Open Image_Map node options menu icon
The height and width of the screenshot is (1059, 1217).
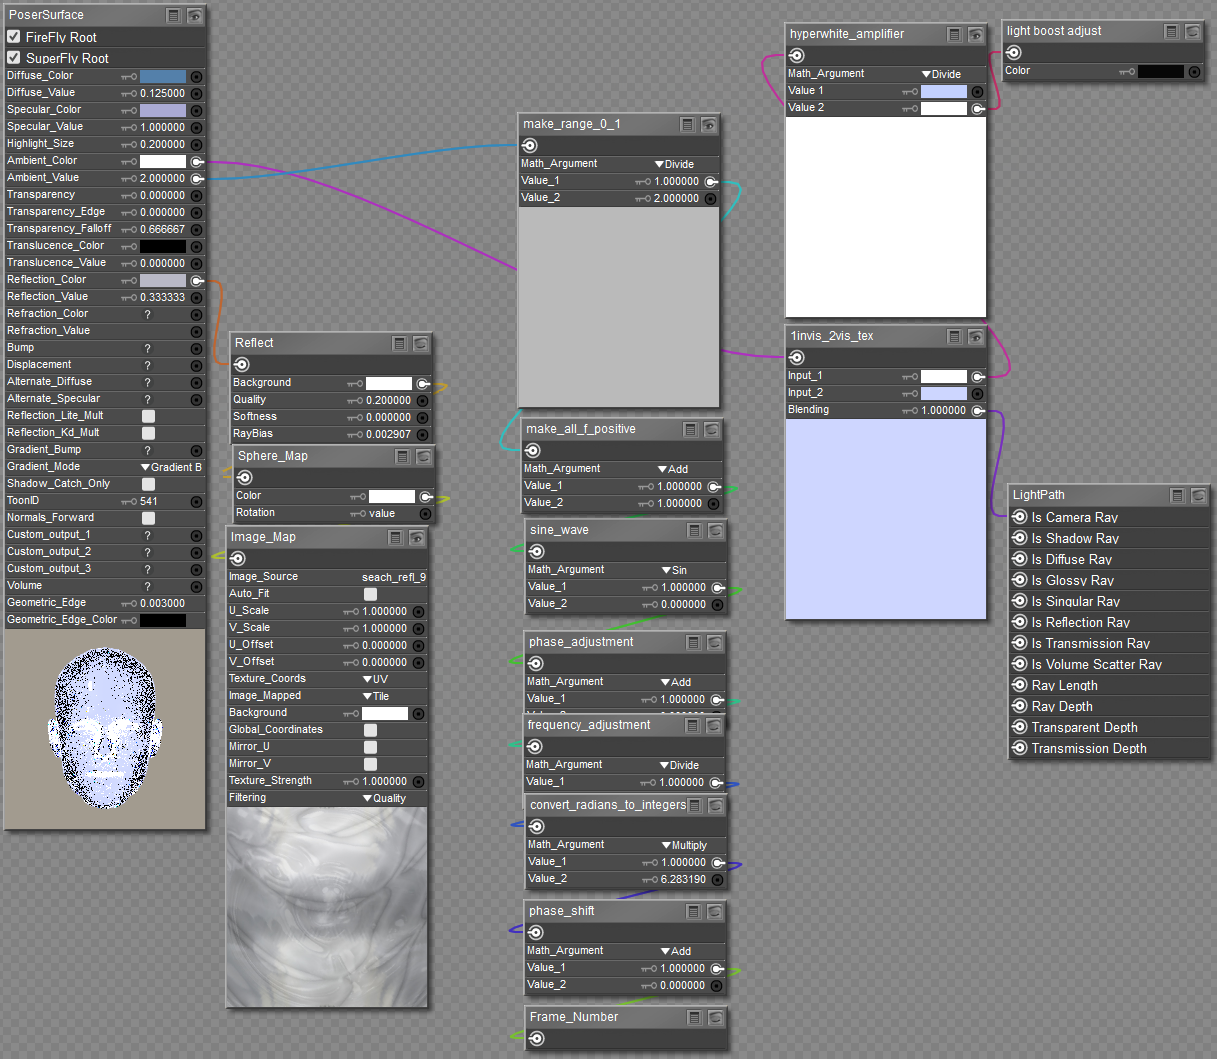(x=396, y=538)
